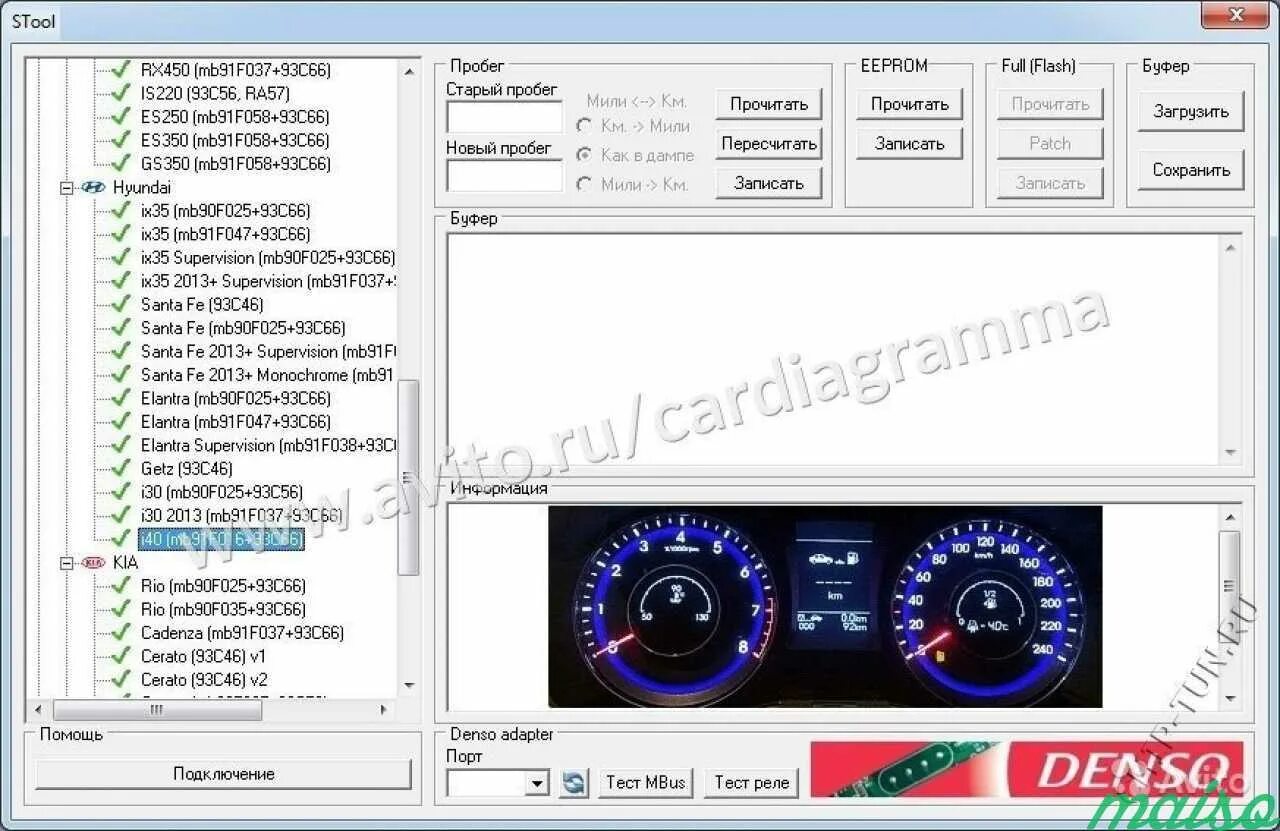Select the 'Как в дампе' radio option
Image resolution: width=1280 pixels, height=831 pixels.
click(x=584, y=155)
